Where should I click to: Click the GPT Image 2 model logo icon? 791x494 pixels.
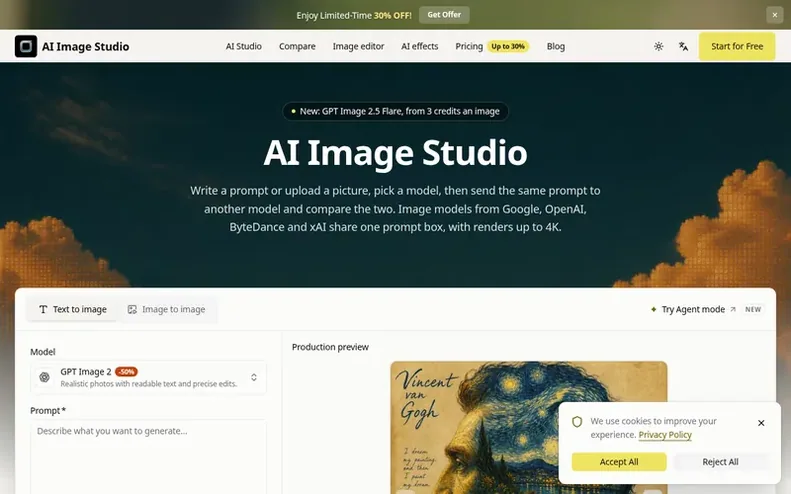44,377
